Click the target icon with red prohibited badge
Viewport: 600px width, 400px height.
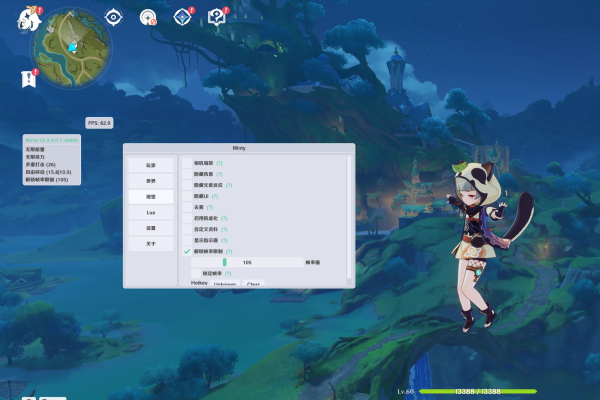(x=148, y=18)
